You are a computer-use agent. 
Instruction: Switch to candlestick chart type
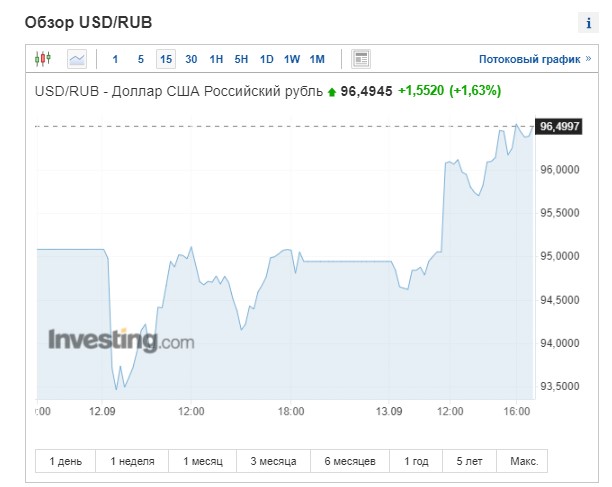pyautogui.click(x=42, y=59)
